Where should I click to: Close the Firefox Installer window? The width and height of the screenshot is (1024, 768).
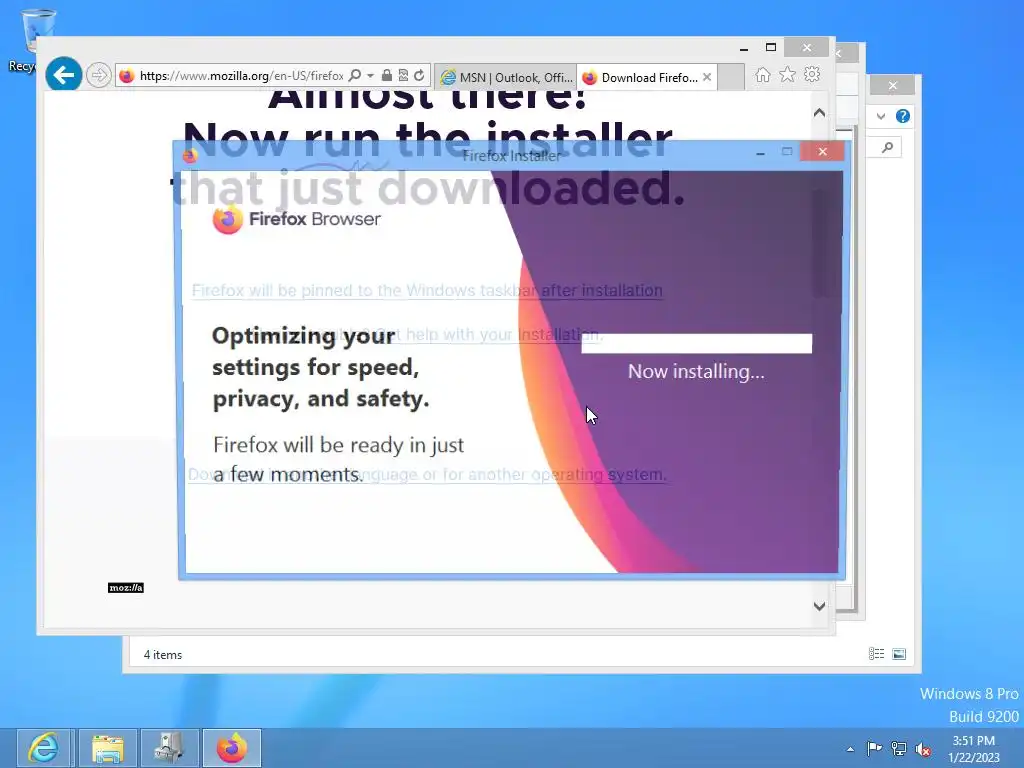822,152
